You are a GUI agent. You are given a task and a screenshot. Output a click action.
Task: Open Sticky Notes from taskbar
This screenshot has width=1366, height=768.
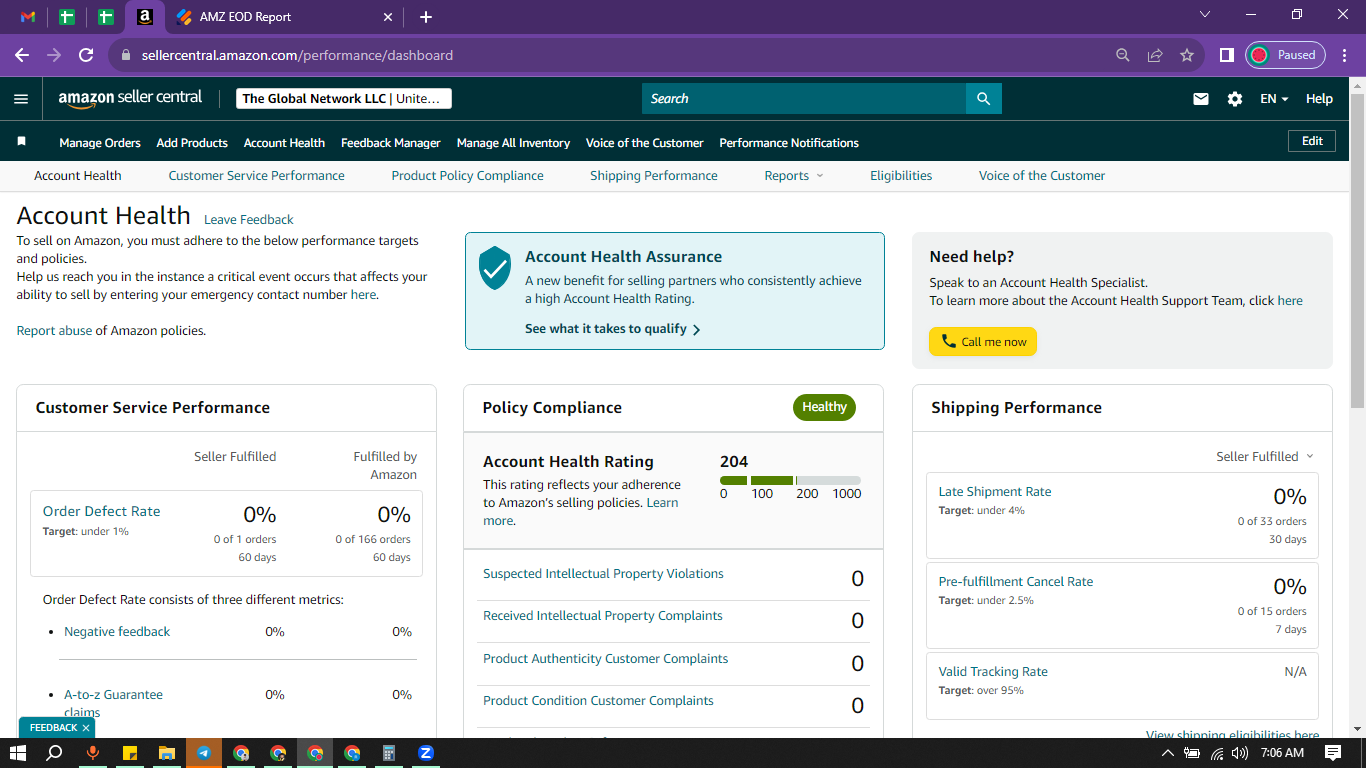point(130,753)
